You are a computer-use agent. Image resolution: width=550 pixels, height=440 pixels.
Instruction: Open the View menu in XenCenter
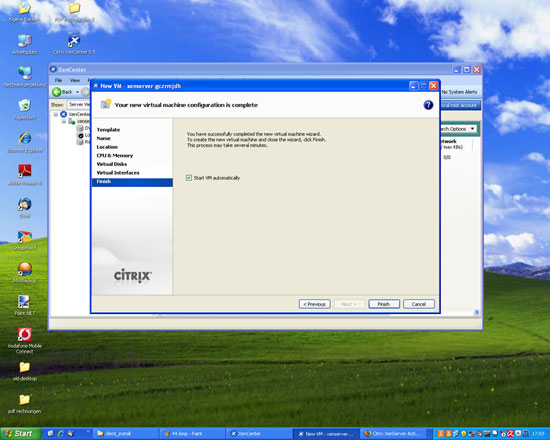pos(75,80)
